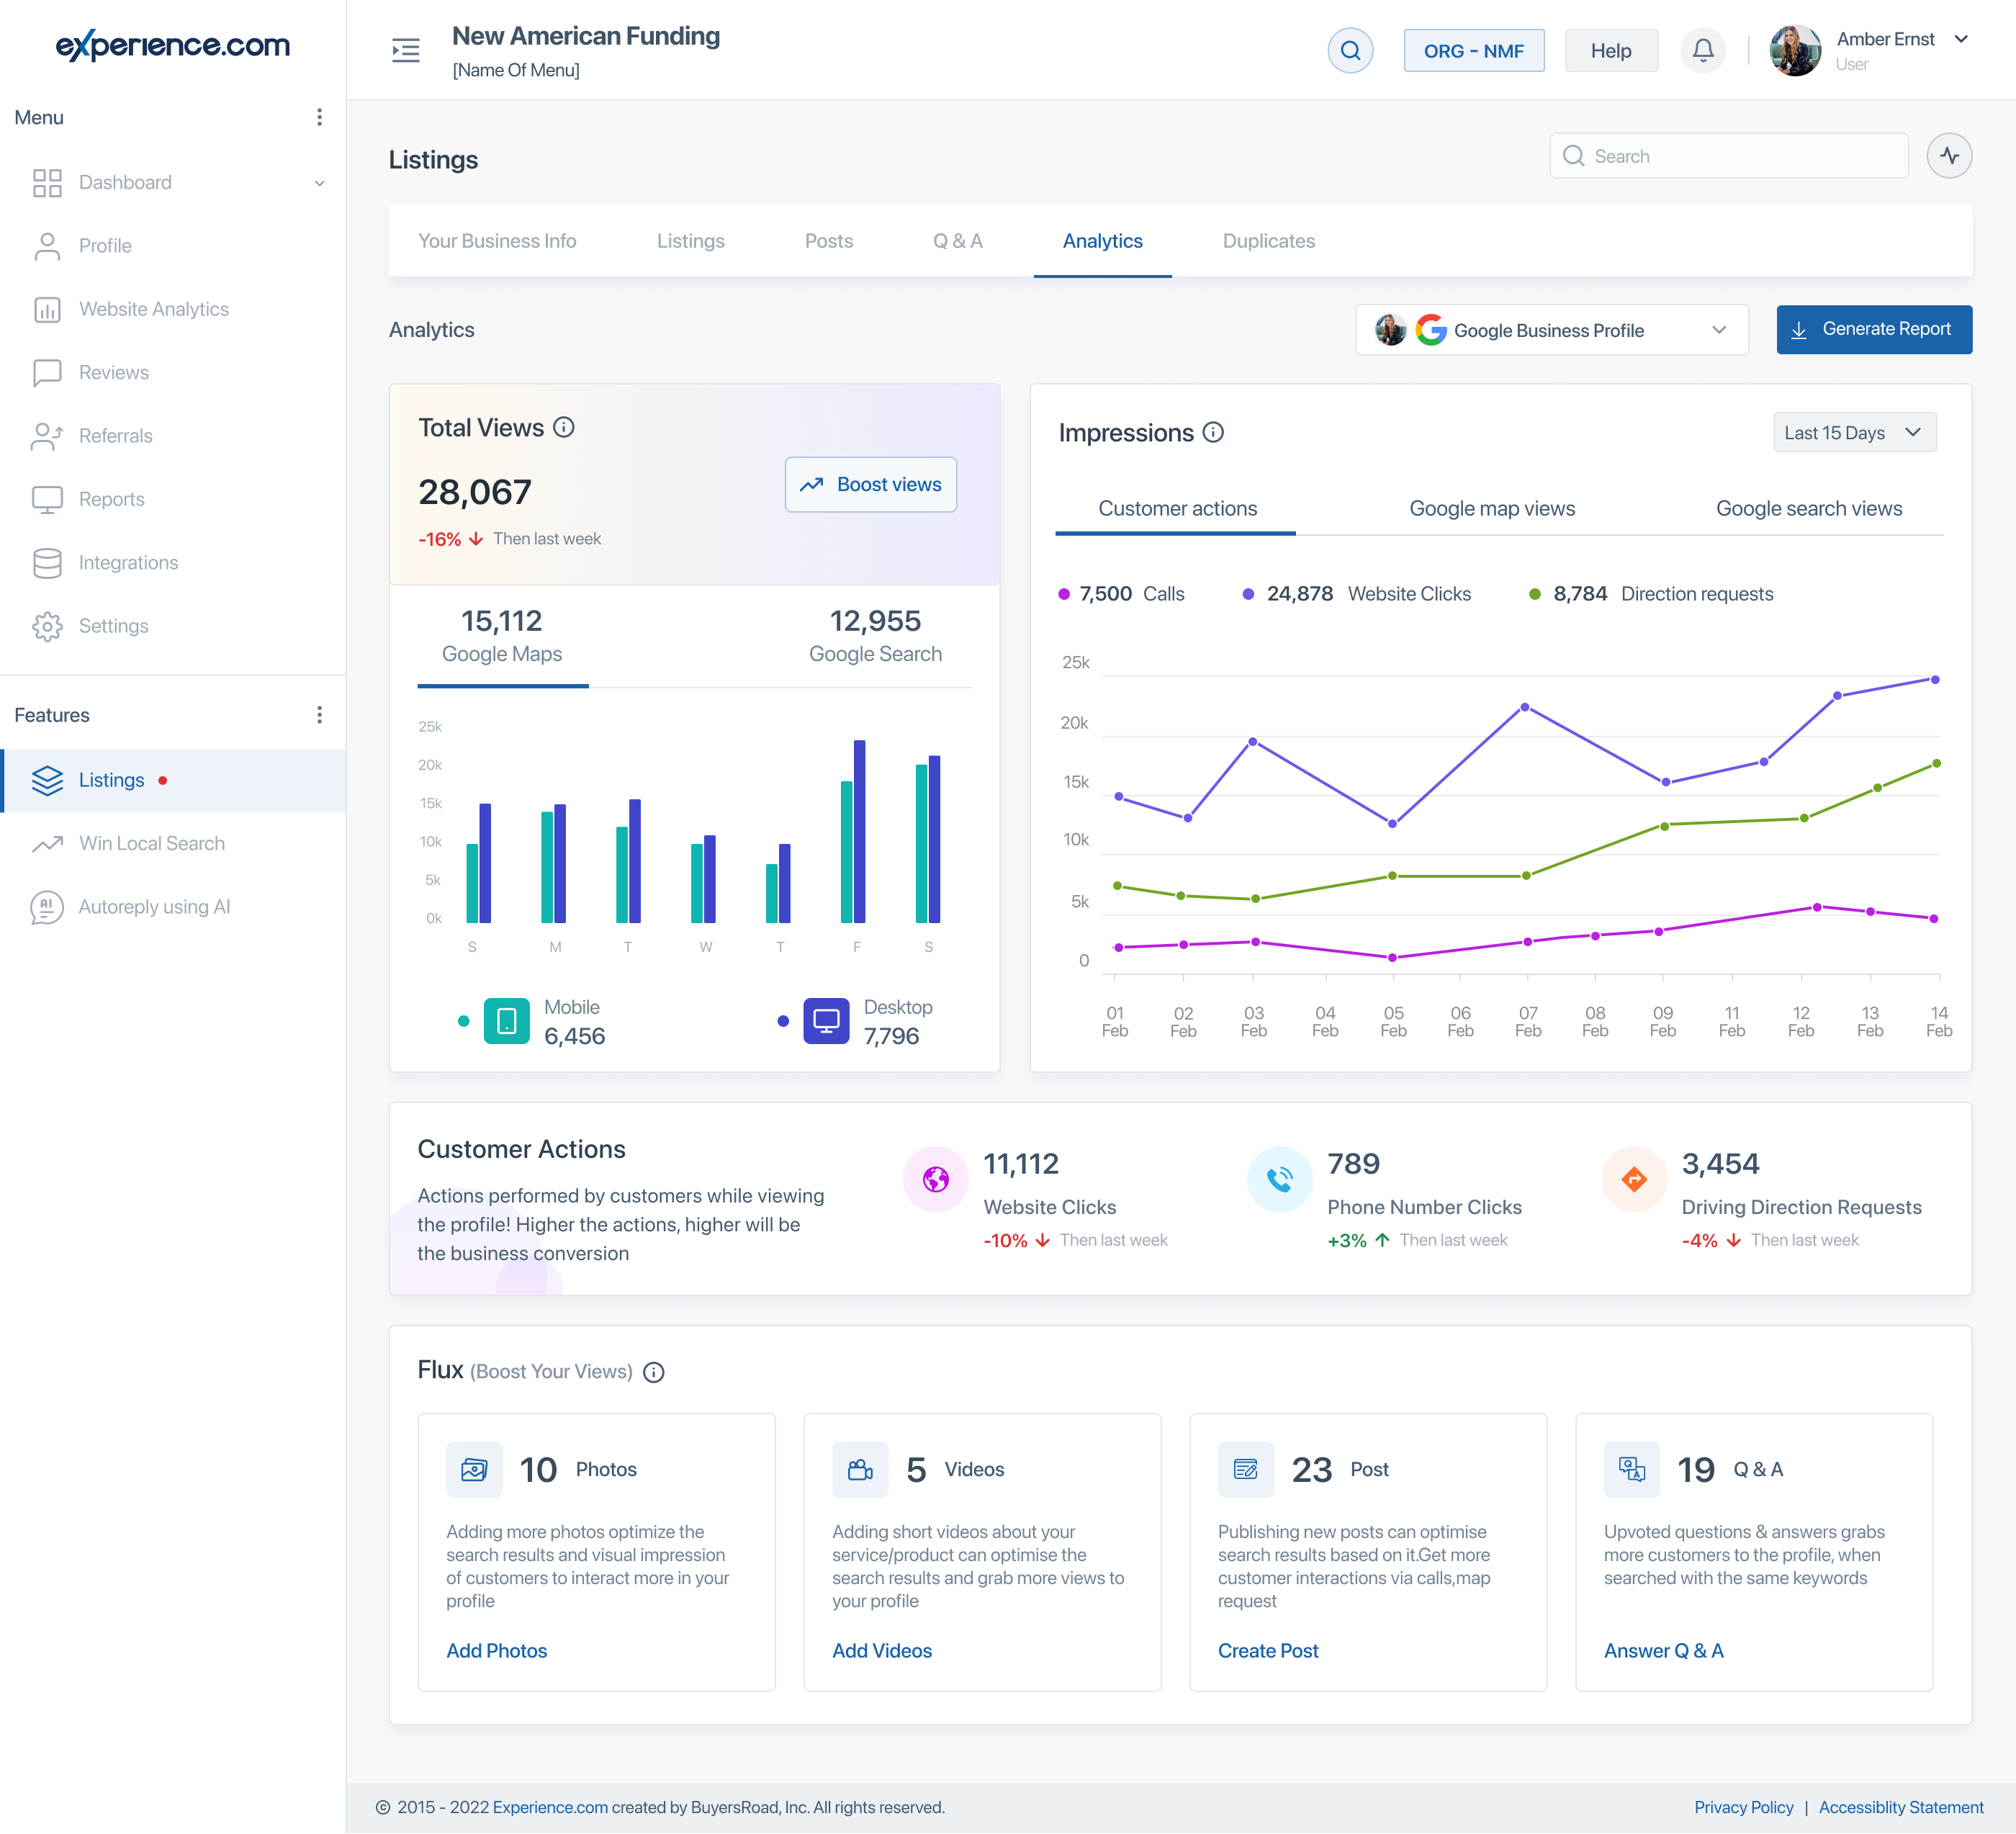The image size is (2016, 1834).
Task: Open Menu section three-dot options
Action: (319, 118)
